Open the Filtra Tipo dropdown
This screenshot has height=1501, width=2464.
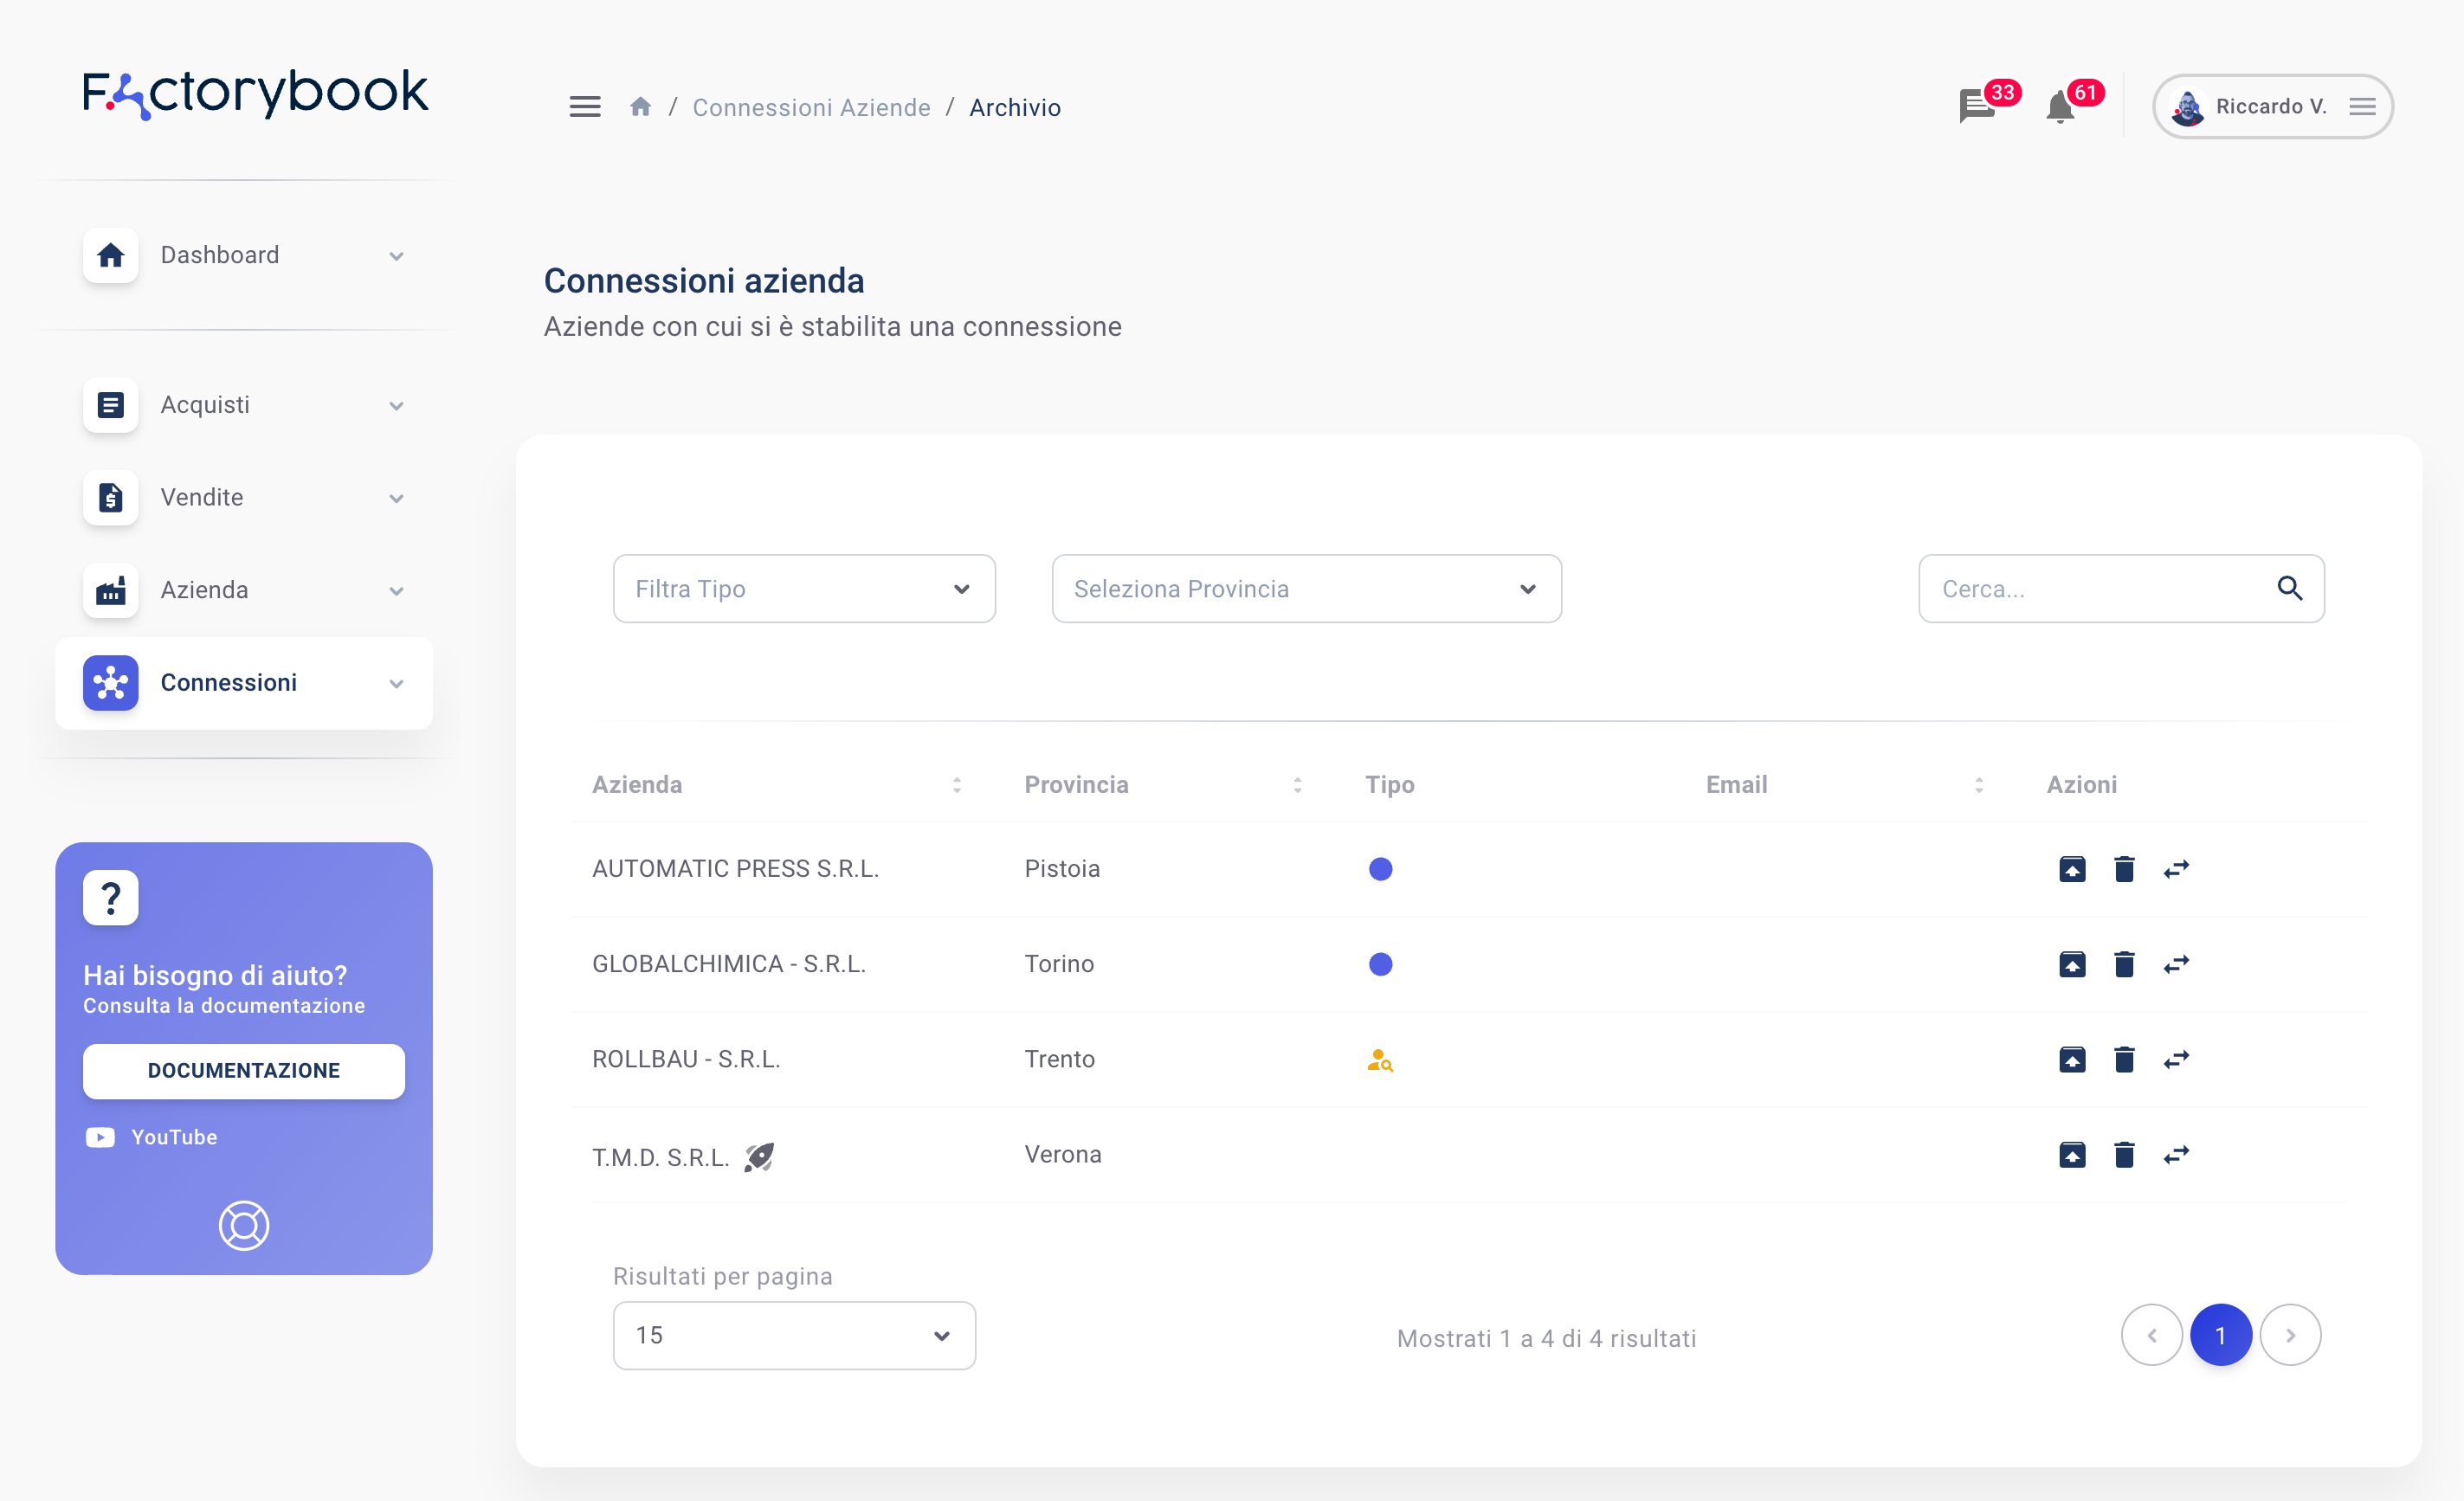pos(803,589)
